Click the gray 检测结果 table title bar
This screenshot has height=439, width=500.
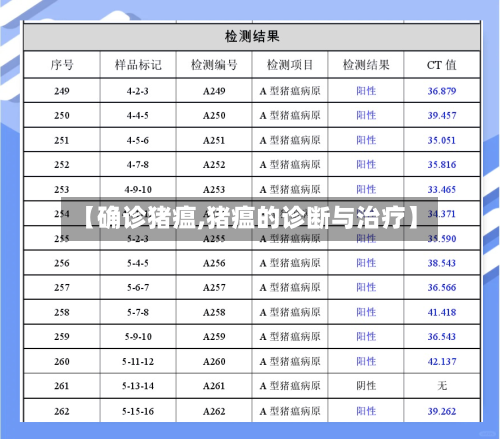coord(252,37)
